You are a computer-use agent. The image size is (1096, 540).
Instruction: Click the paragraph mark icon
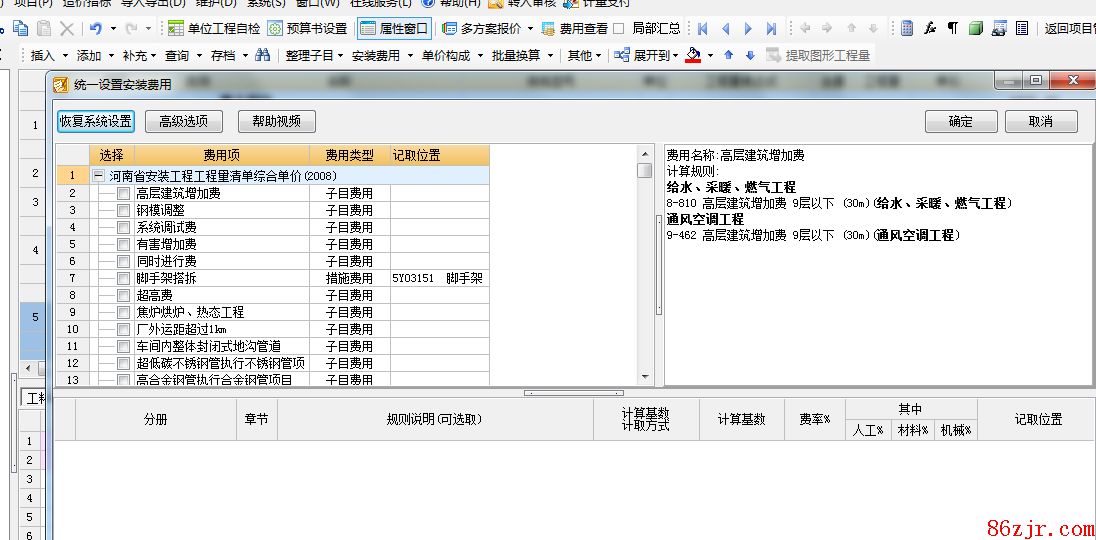pos(952,29)
